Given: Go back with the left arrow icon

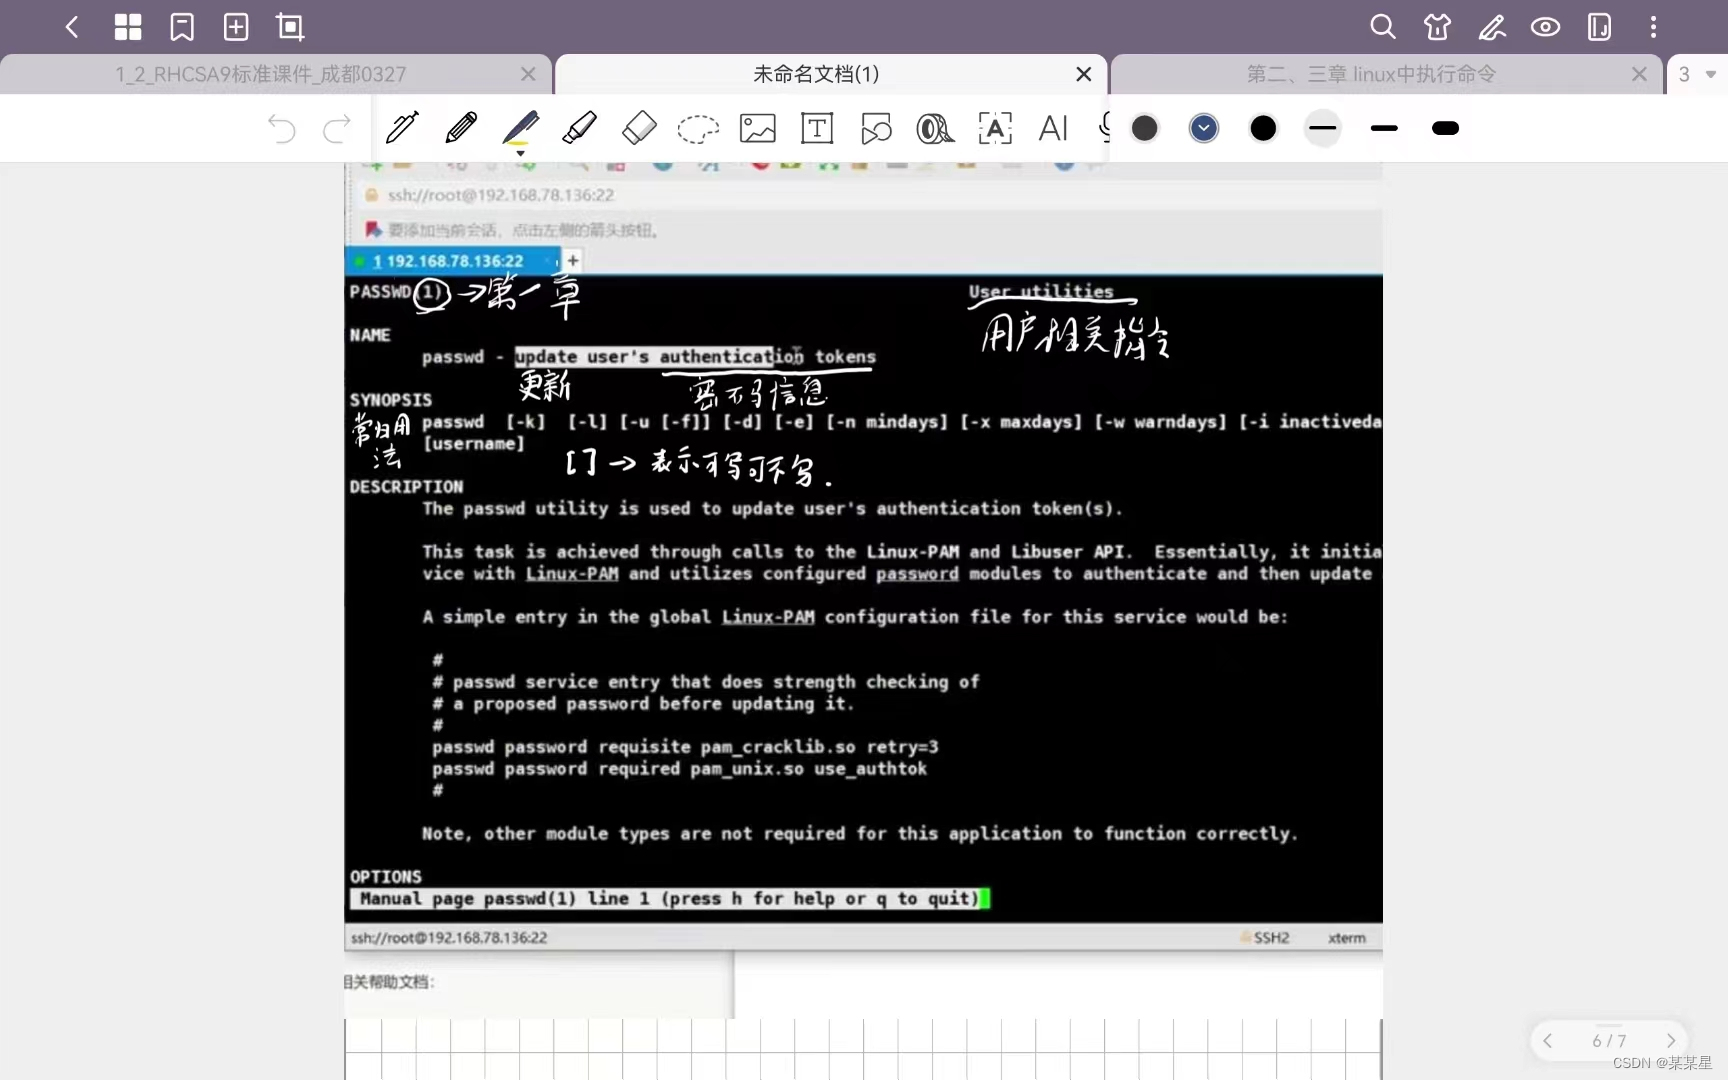Looking at the screenshot, I should point(72,27).
